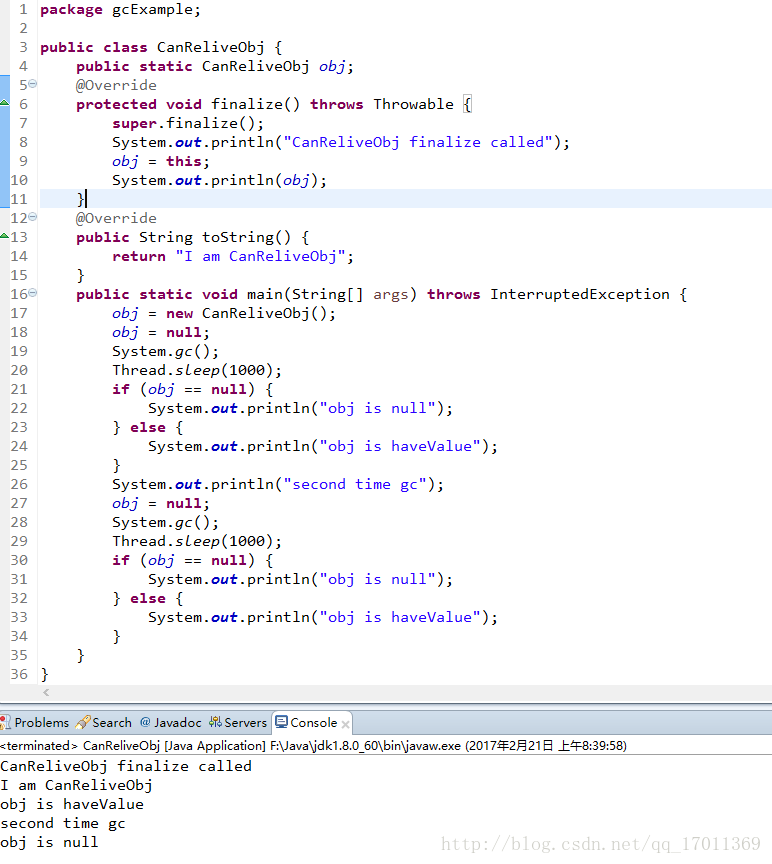This screenshot has width=772, height=864.
Task: Click 'System.gc();' on line 28
Action: (165, 522)
